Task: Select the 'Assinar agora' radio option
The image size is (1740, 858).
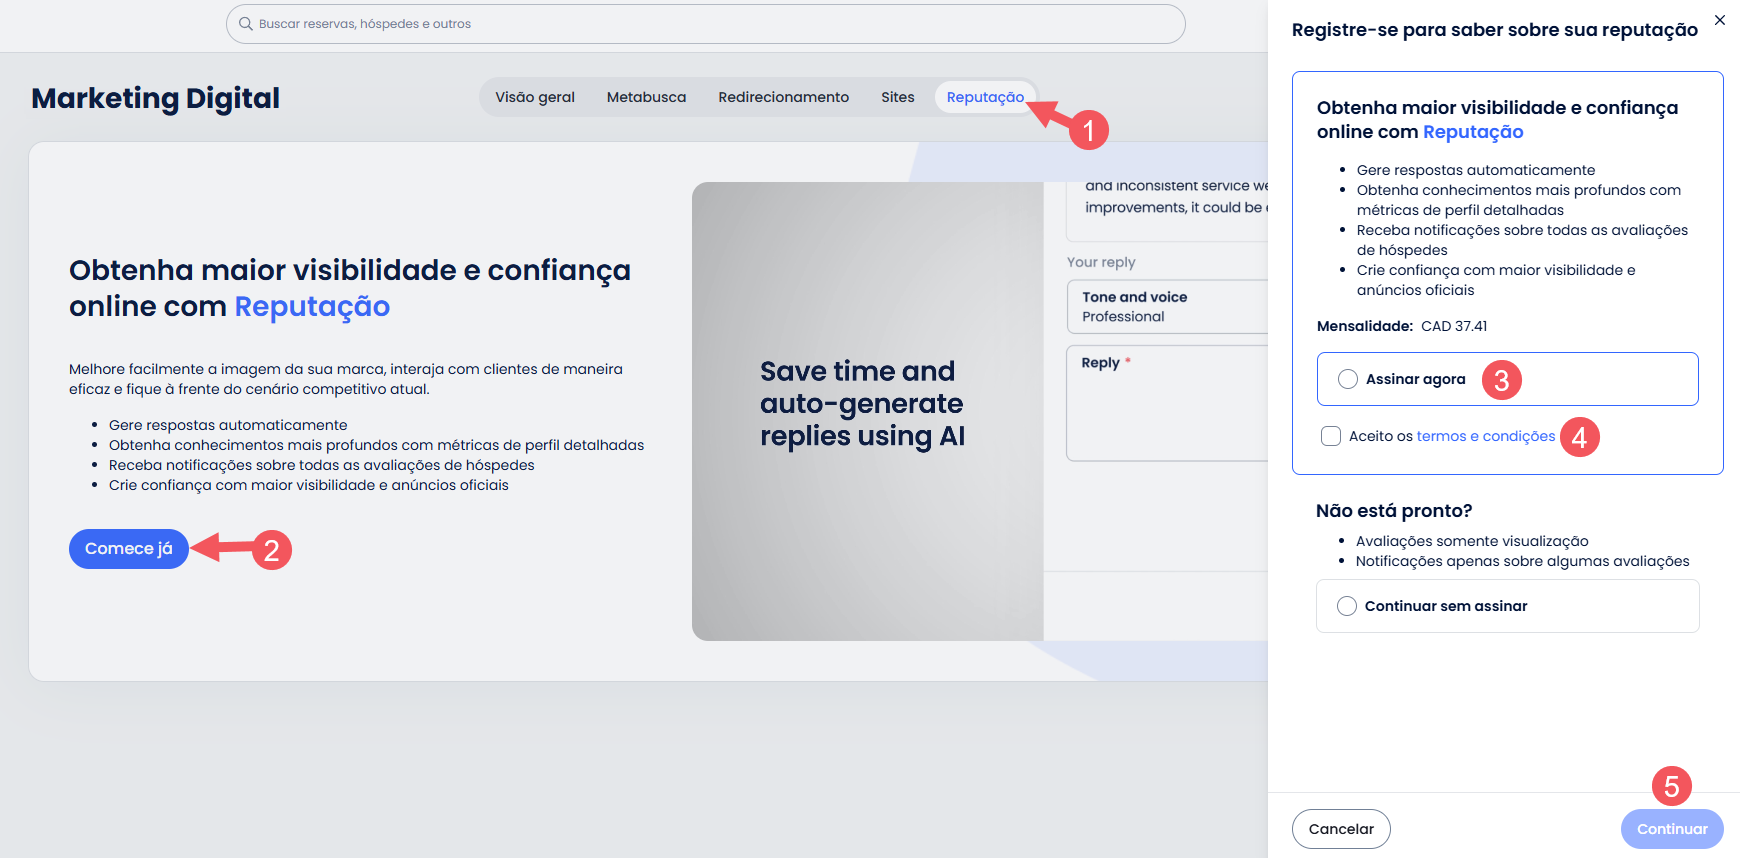Action: (1348, 379)
